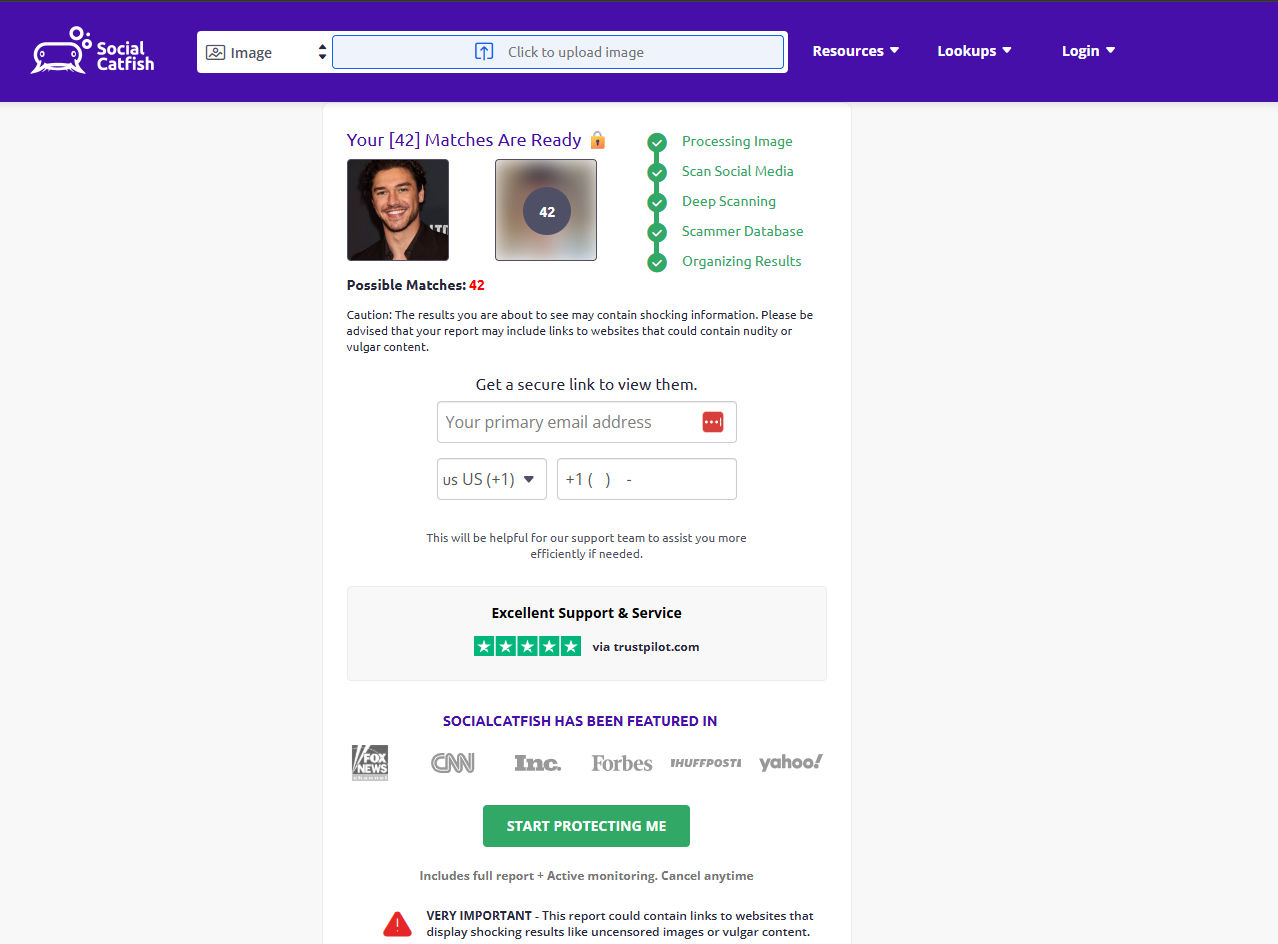Screen dimensions: 1278x944
Task: Expand the Resources menu
Action: pos(855,51)
